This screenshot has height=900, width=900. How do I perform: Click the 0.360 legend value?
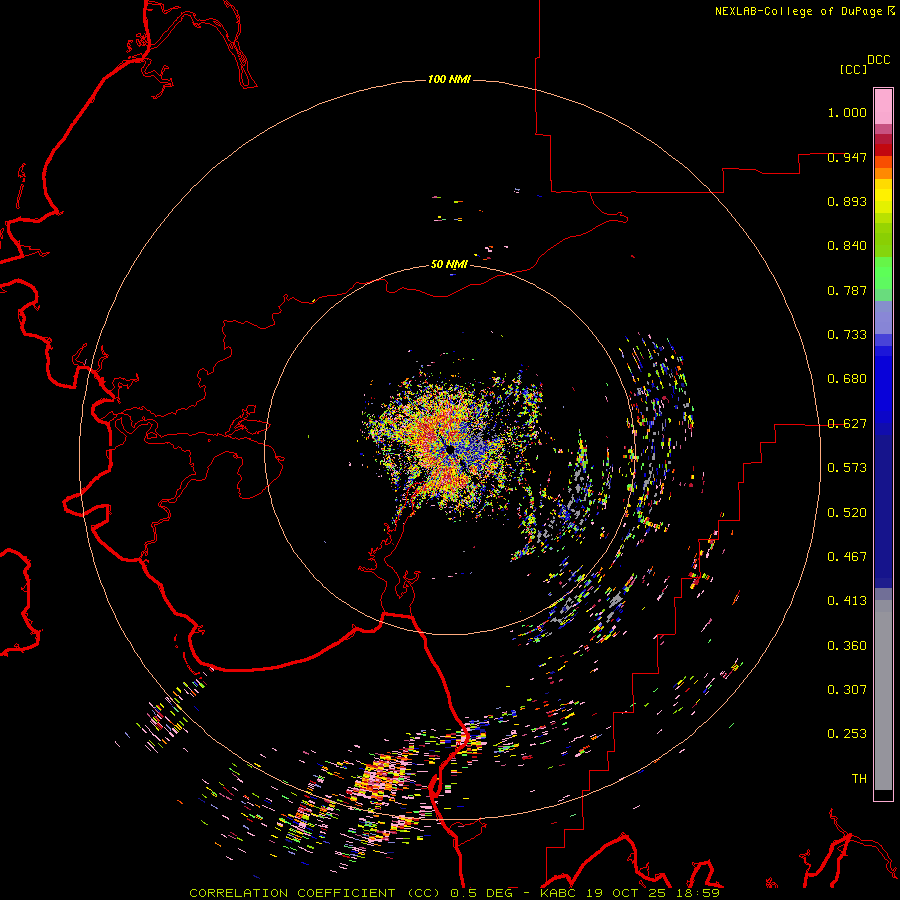(847, 646)
